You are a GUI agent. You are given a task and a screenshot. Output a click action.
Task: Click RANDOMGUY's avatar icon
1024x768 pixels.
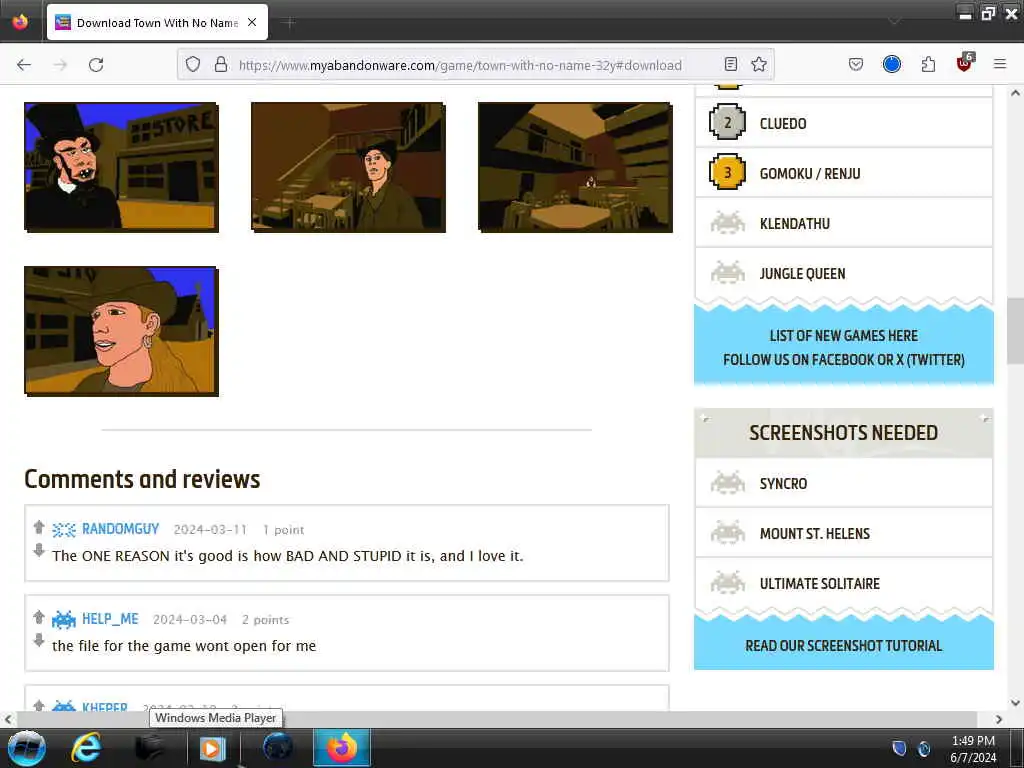click(64, 530)
